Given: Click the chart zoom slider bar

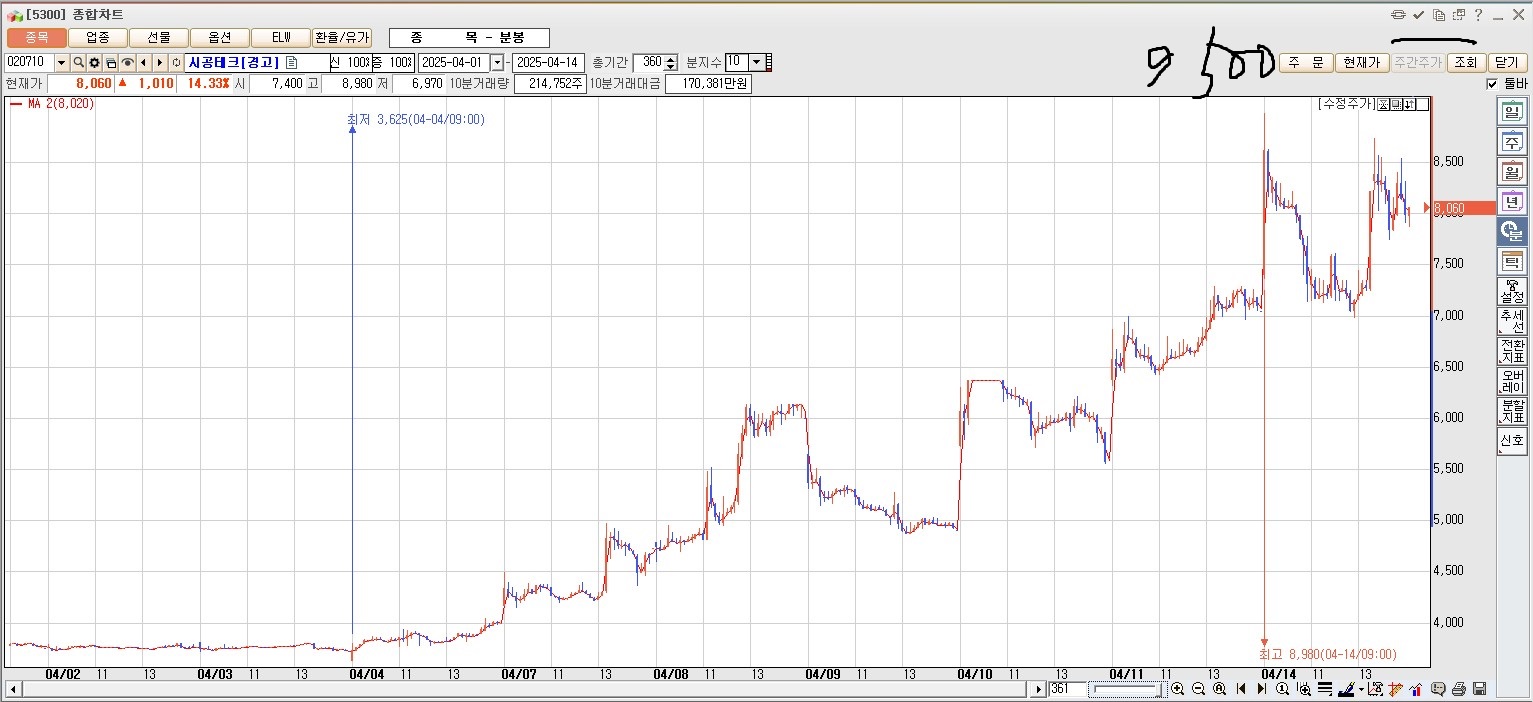Looking at the screenshot, I should 1125,689.
